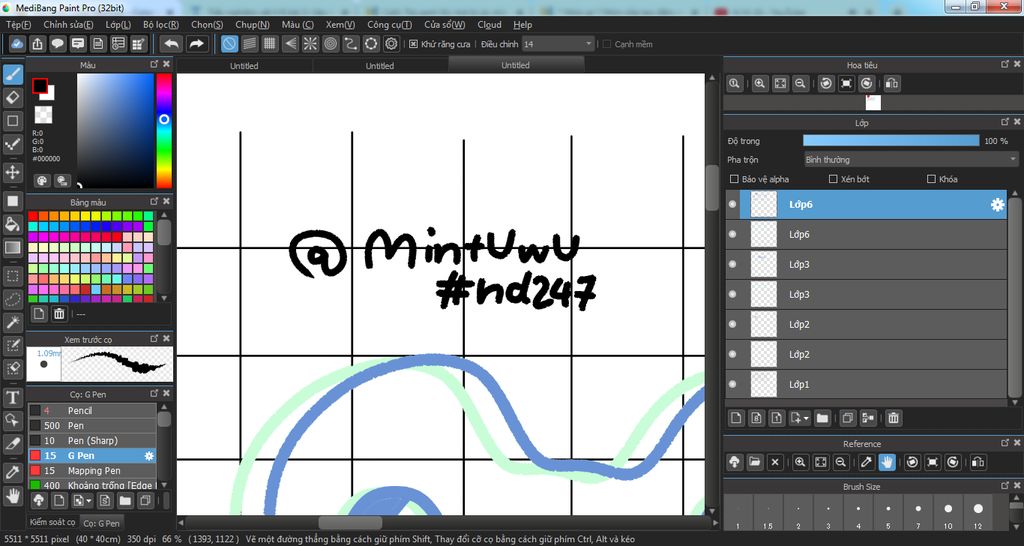
Task: Select the eyedropper in the Reference panel
Action: coord(867,462)
